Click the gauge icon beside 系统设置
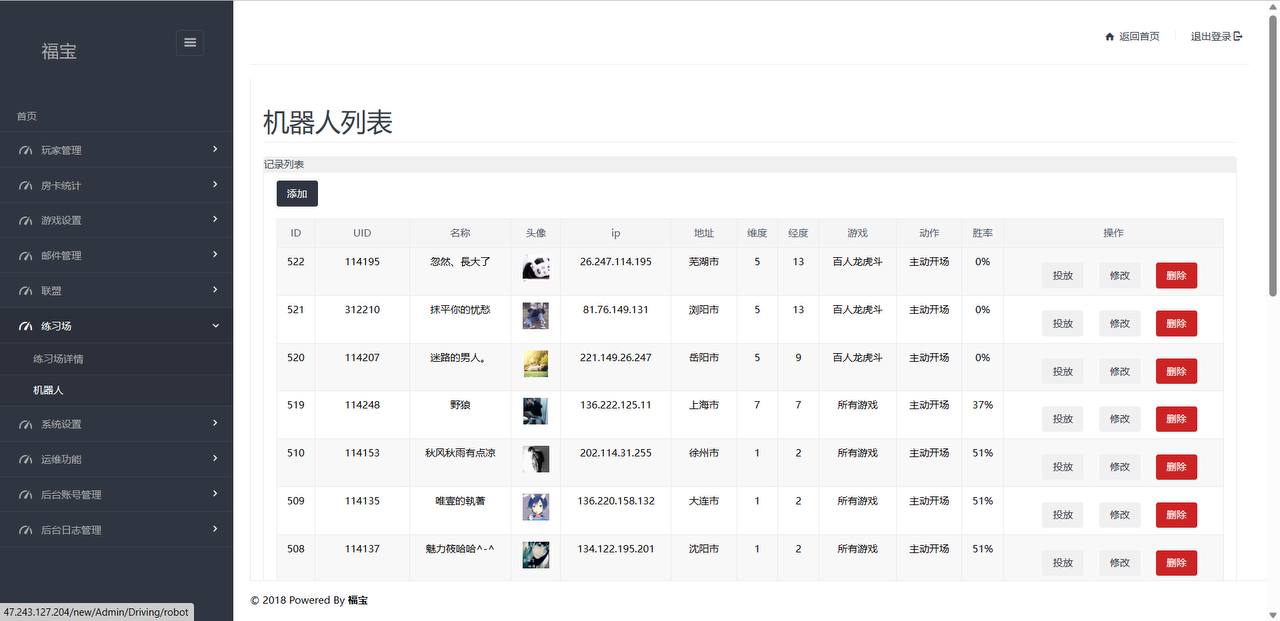The width and height of the screenshot is (1280, 621). coord(26,424)
